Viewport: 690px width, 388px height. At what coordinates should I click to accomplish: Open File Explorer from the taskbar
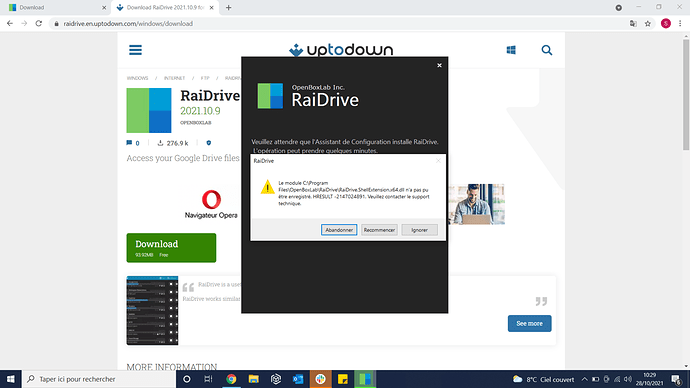(x=253, y=379)
